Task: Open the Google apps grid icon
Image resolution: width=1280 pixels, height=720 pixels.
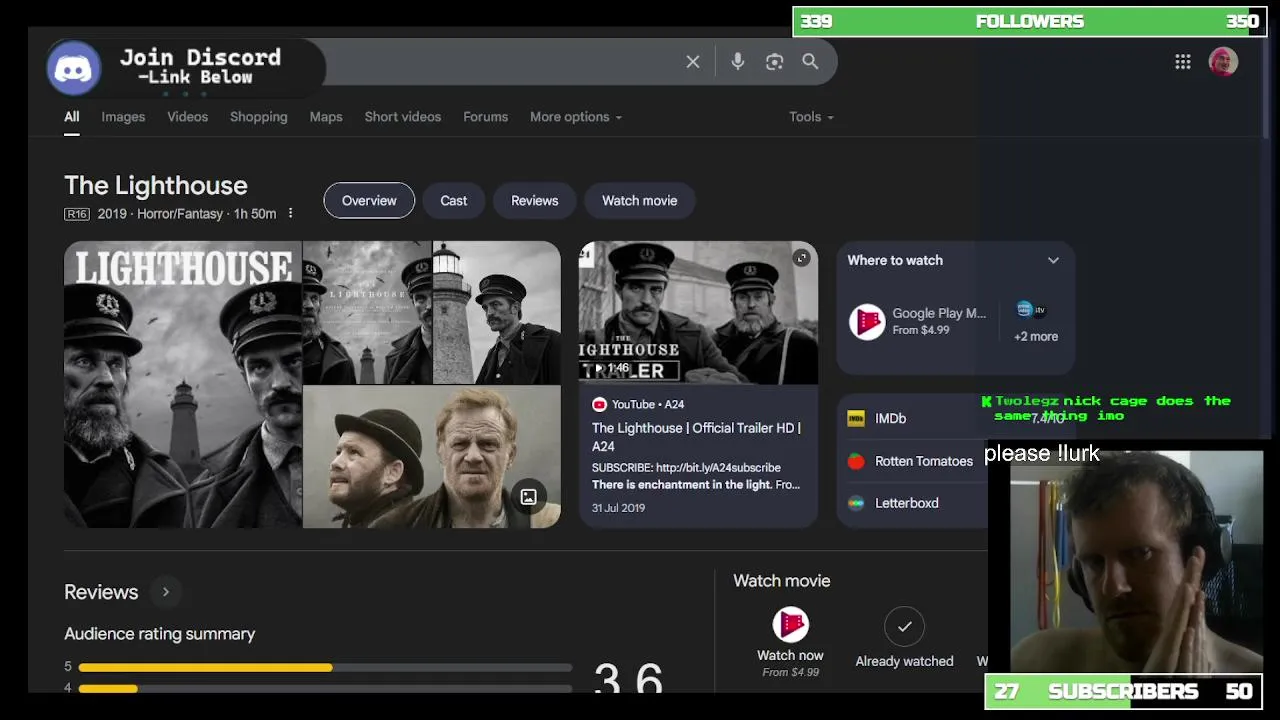Action: [1183, 62]
